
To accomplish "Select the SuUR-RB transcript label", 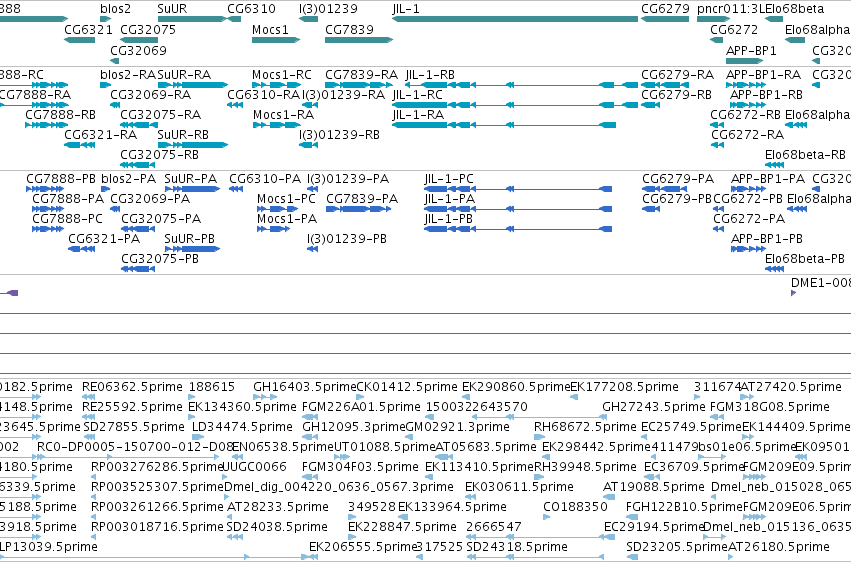I will point(183,135).
